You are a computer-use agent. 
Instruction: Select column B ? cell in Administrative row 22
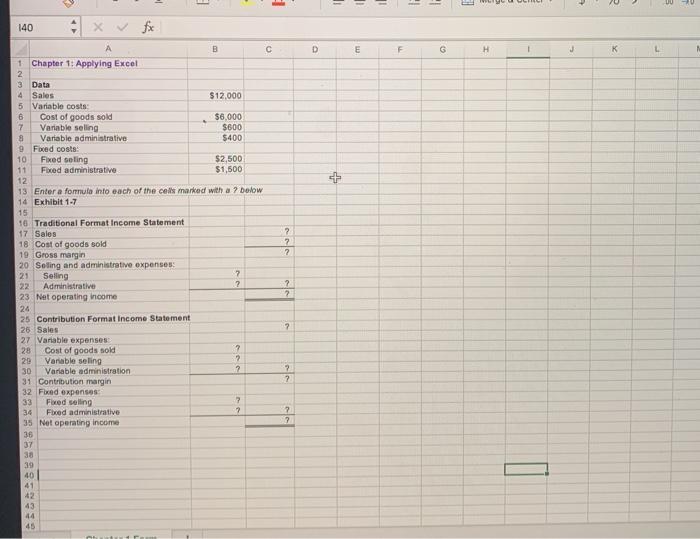217,284
